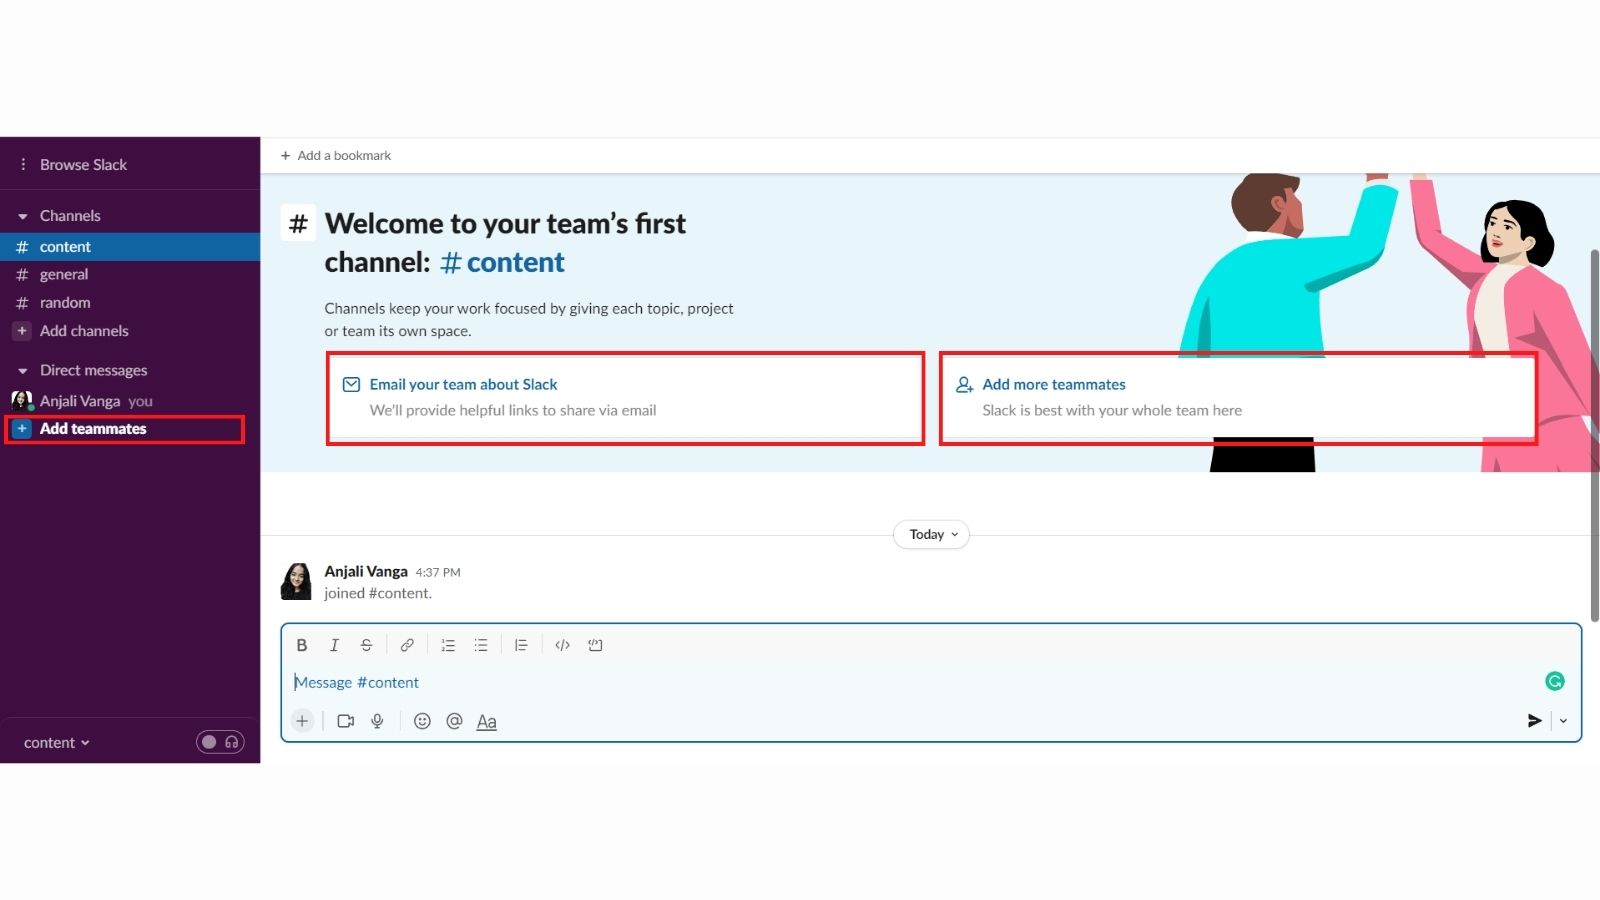Start a bulleted list
Viewport: 1600px width, 900px height.
(x=481, y=645)
